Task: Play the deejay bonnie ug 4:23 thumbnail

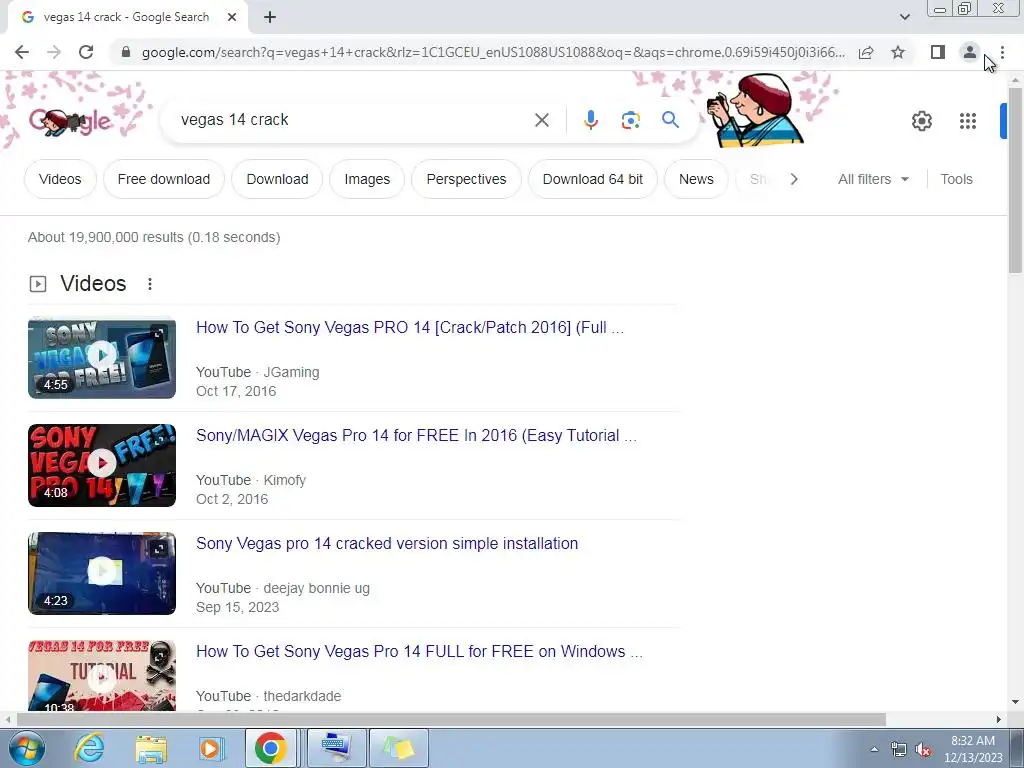Action: tap(102, 573)
